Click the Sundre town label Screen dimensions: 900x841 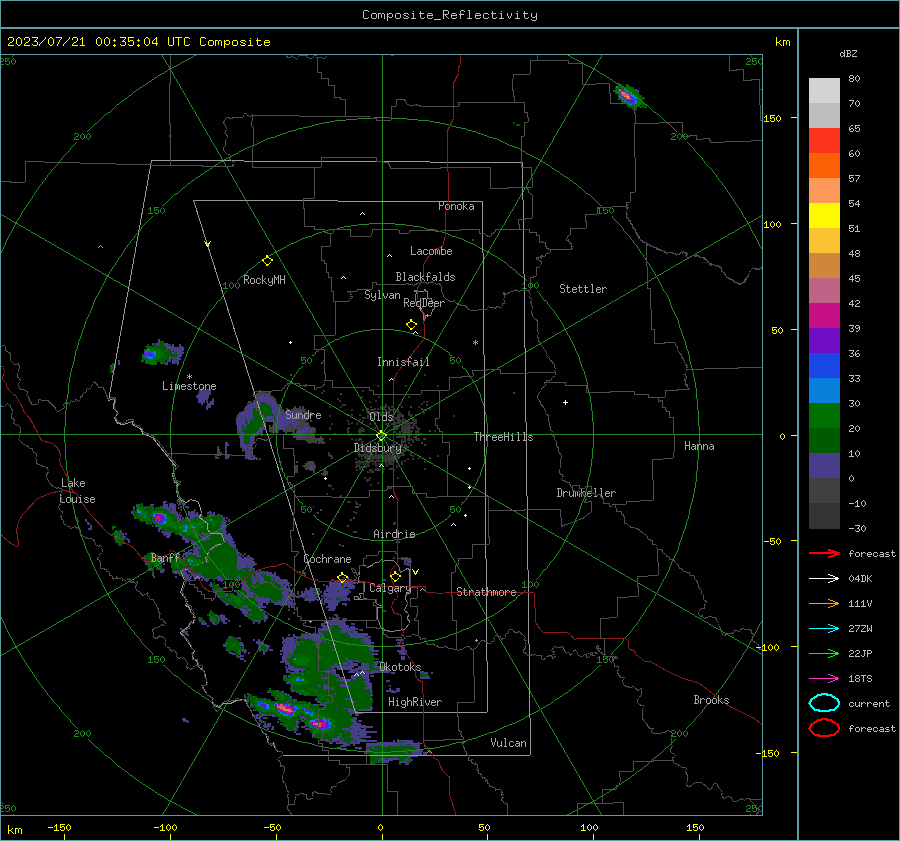[x=303, y=415]
